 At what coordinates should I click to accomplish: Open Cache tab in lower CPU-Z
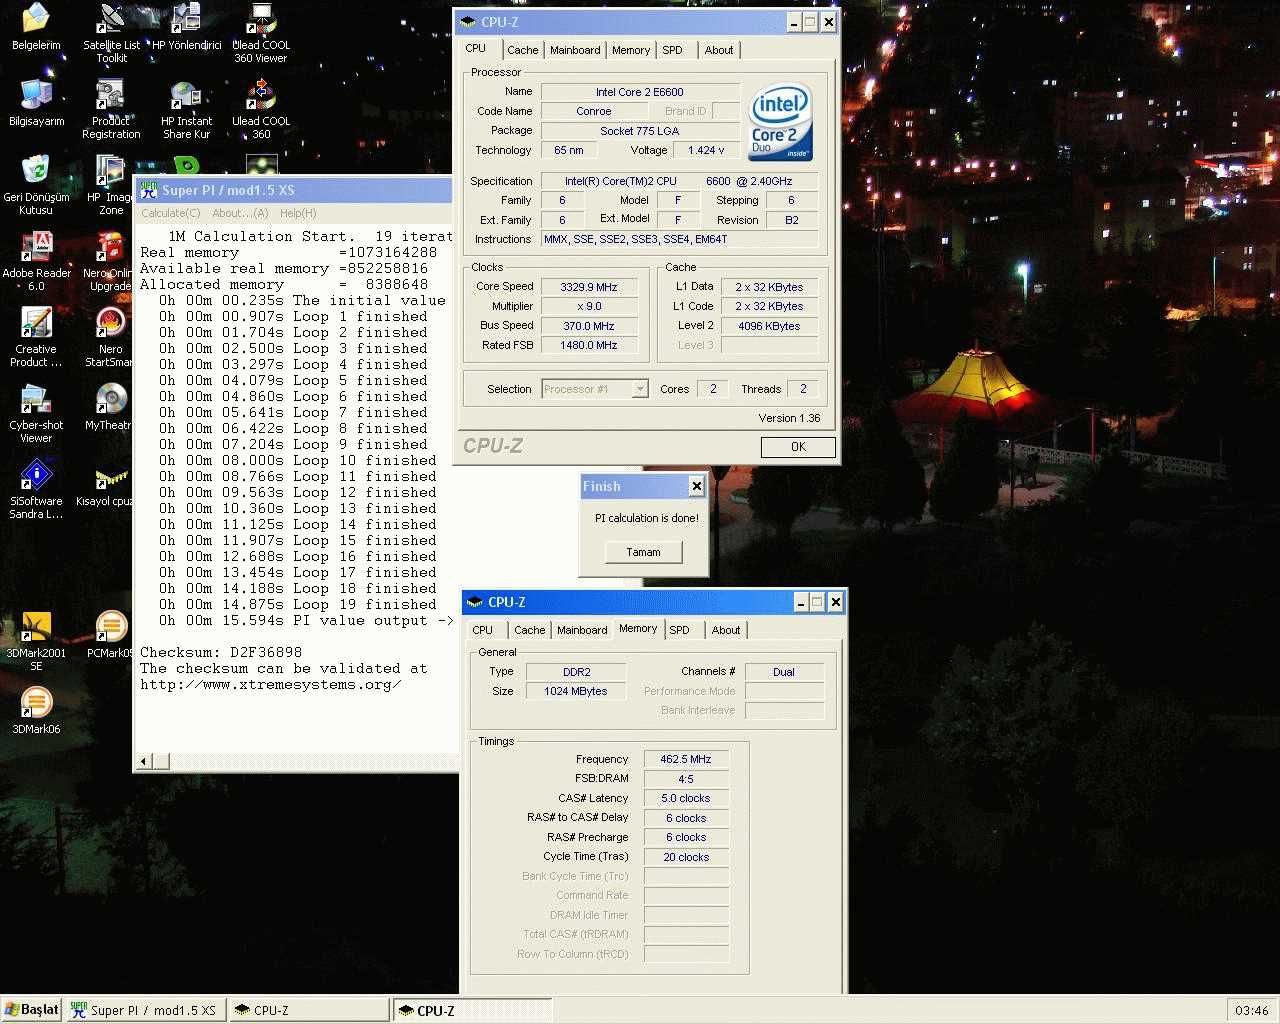[x=529, y=630]
